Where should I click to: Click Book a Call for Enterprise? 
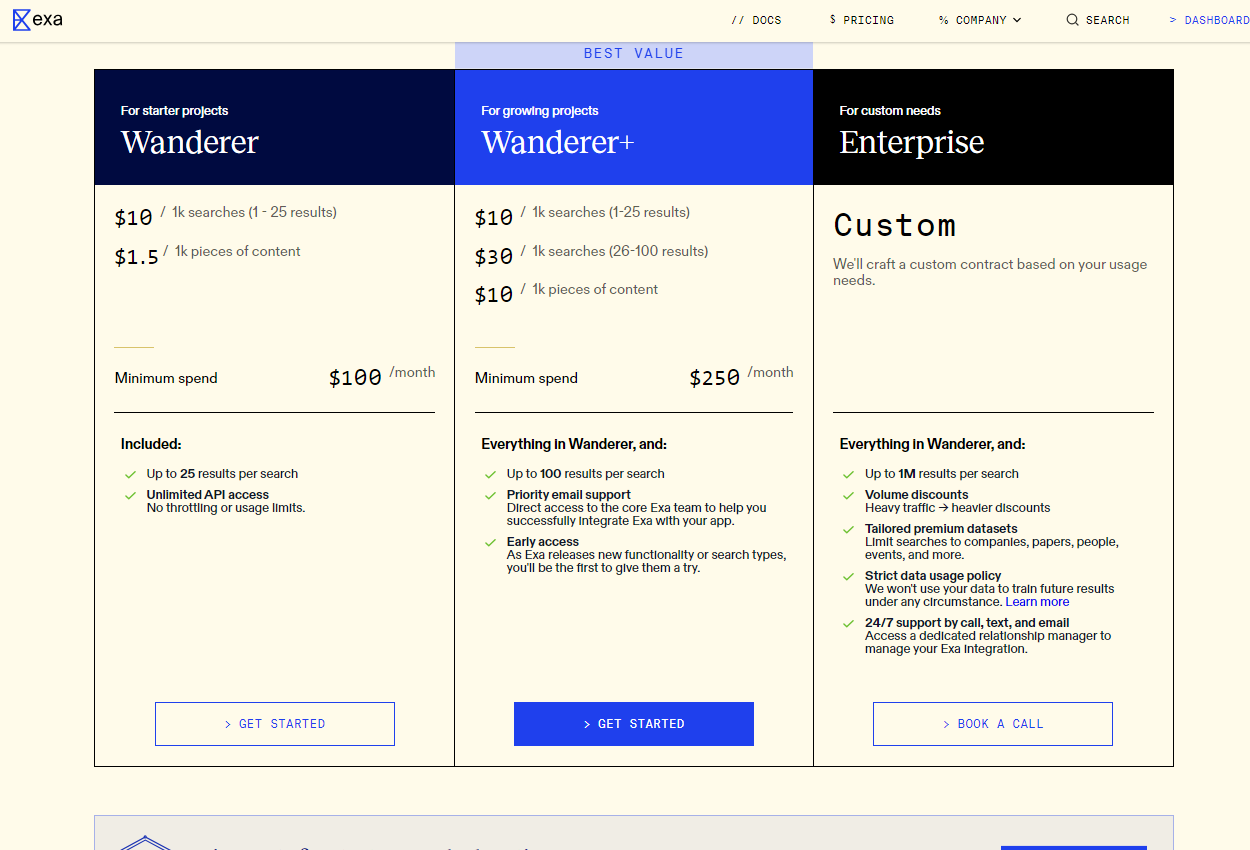coord(993,724)
